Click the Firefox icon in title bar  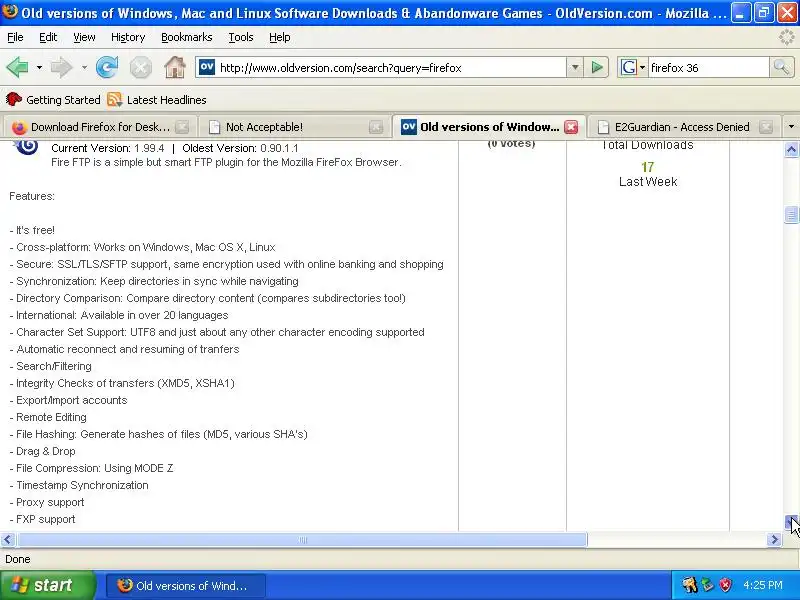click(x=10, y=11)
